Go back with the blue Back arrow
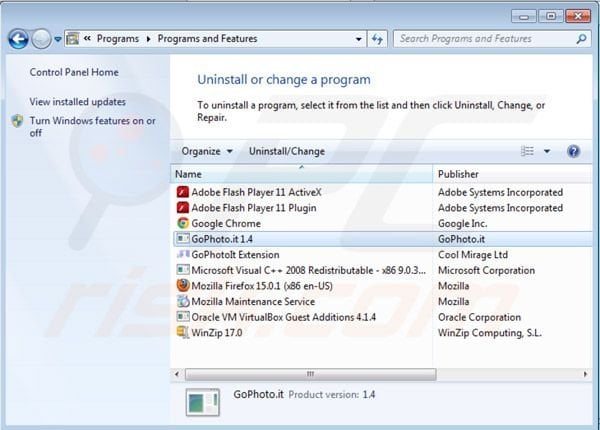Image resolution: width=600 pixels, height=430 pixels. pos(18,39)
